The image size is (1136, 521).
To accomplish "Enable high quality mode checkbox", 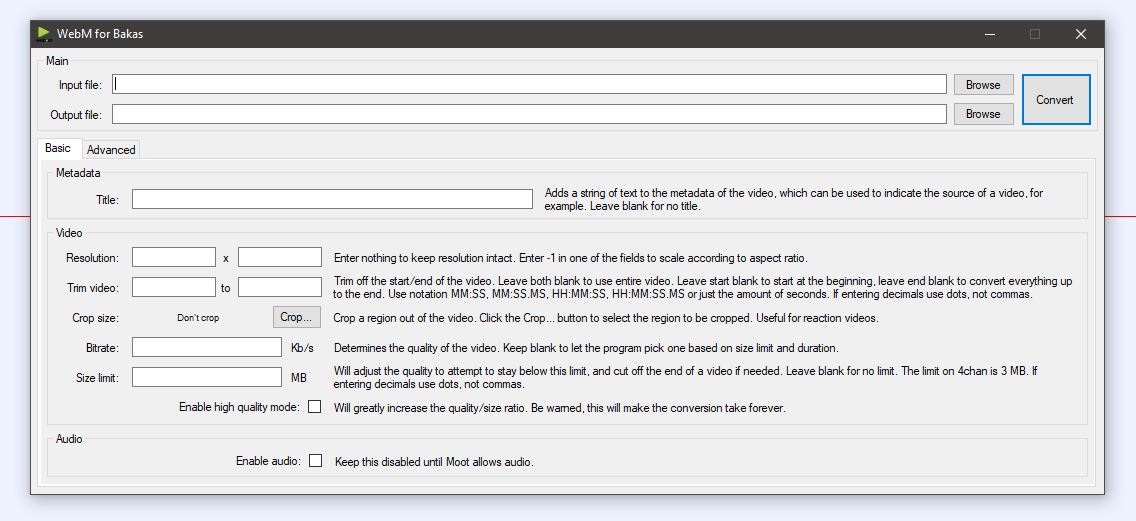I will [314, 407].
